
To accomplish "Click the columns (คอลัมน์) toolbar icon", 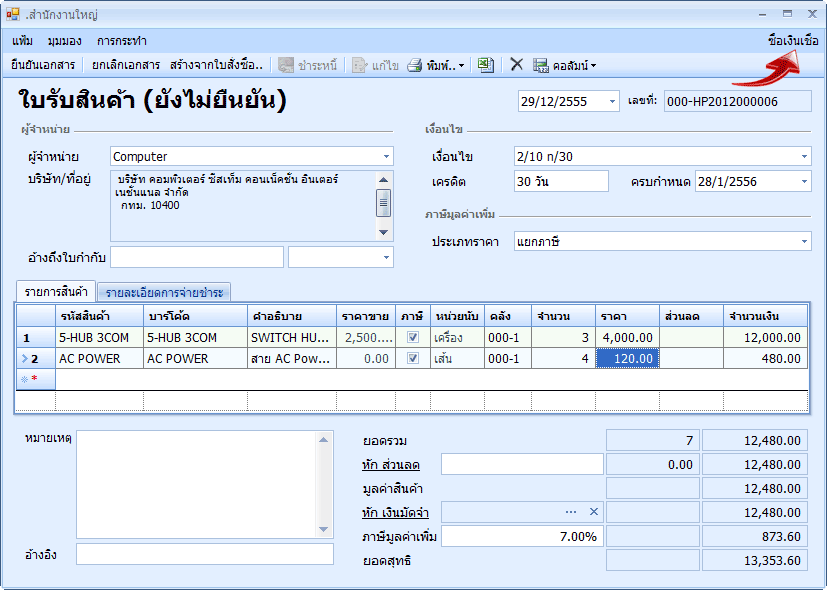I will pos(541,66).
